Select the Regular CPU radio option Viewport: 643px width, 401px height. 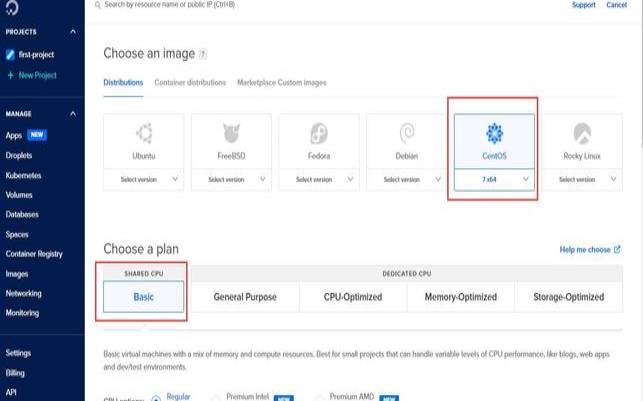click(156, 398)
